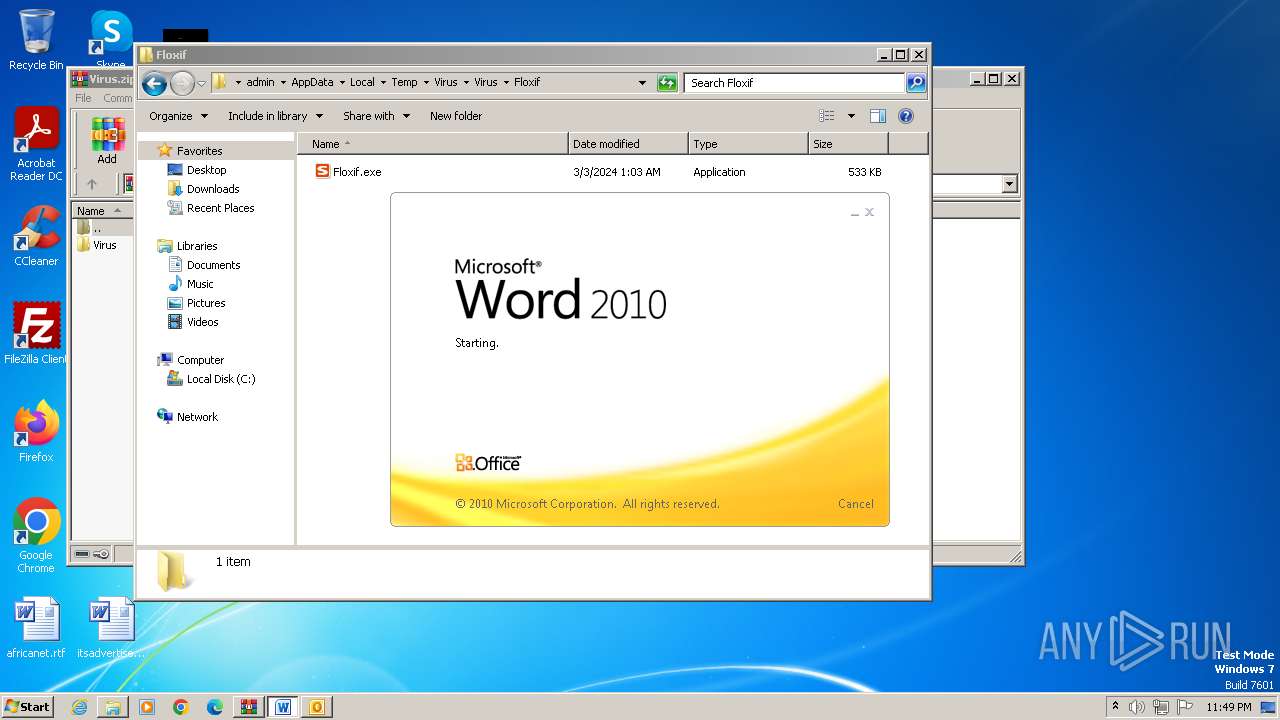
Task: Open Music library
Action: [200, 284]
